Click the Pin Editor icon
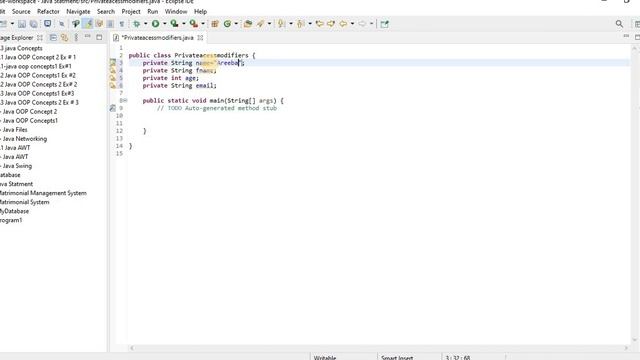 pos(384,24)
